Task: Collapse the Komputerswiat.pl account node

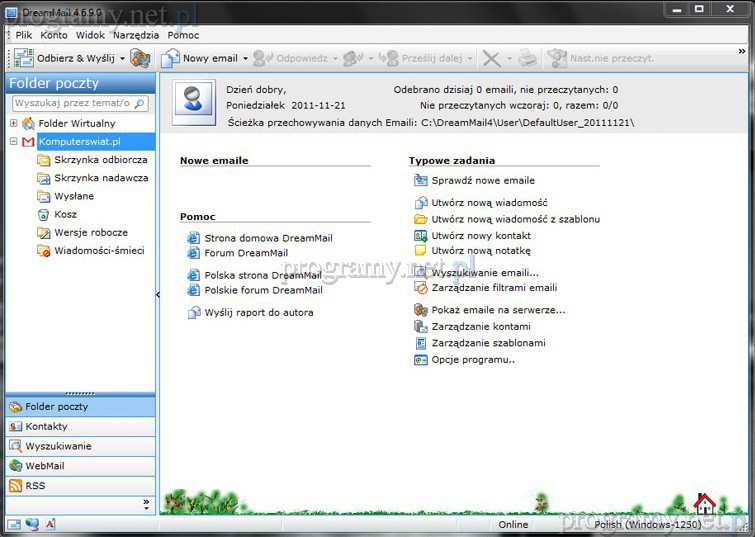Action: click(14, 142)
